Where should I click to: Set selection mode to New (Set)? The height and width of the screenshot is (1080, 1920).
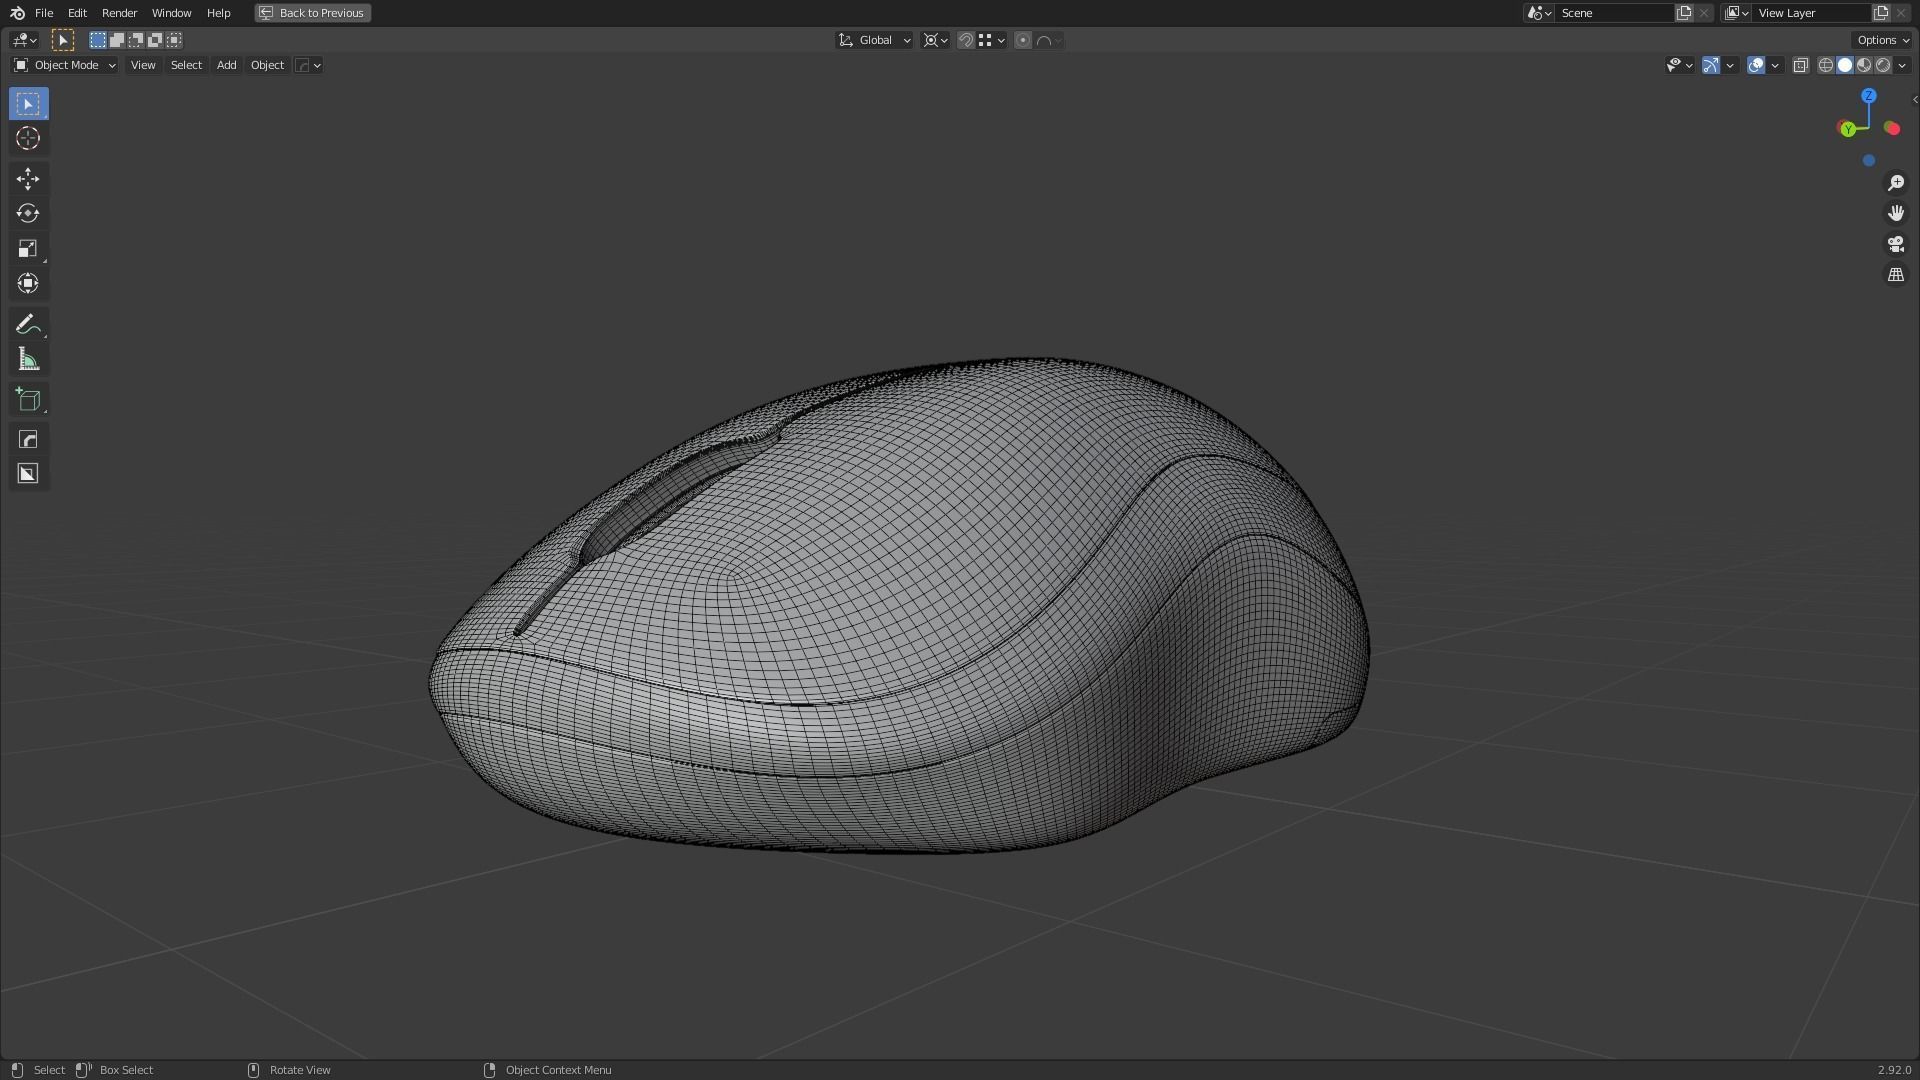click(x=98, y=40)
